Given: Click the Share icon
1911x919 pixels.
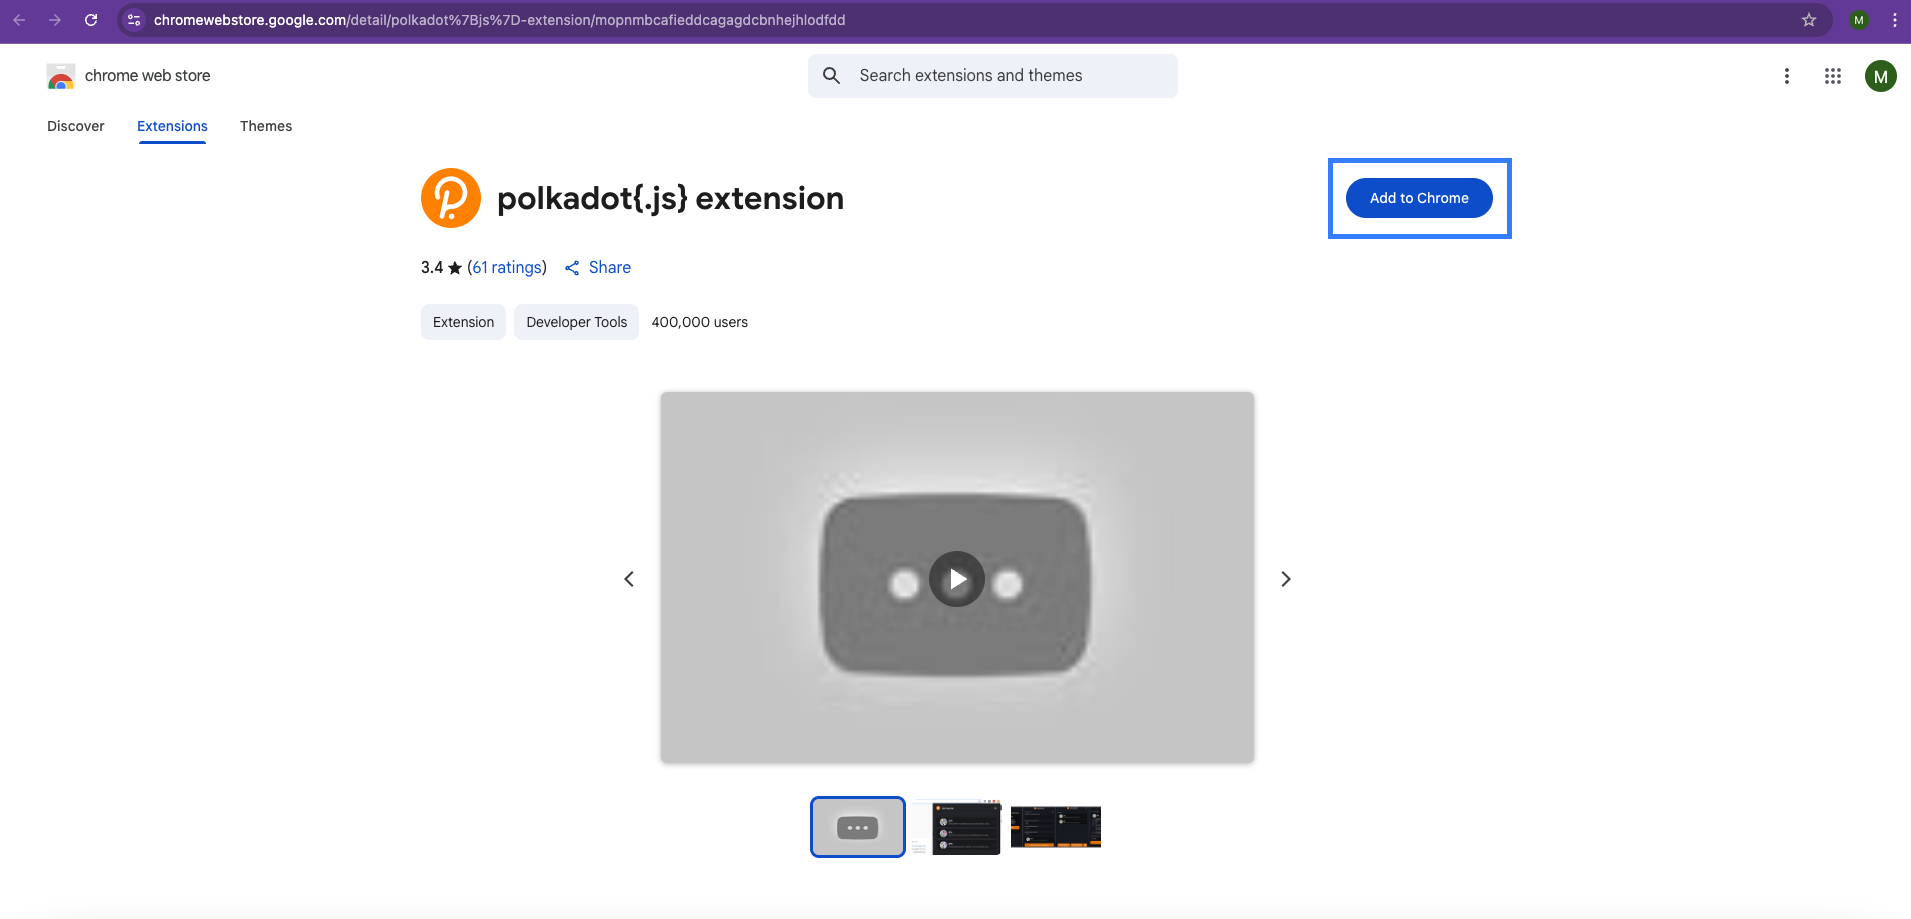Looking at the screenshot, I should point(572,268).
